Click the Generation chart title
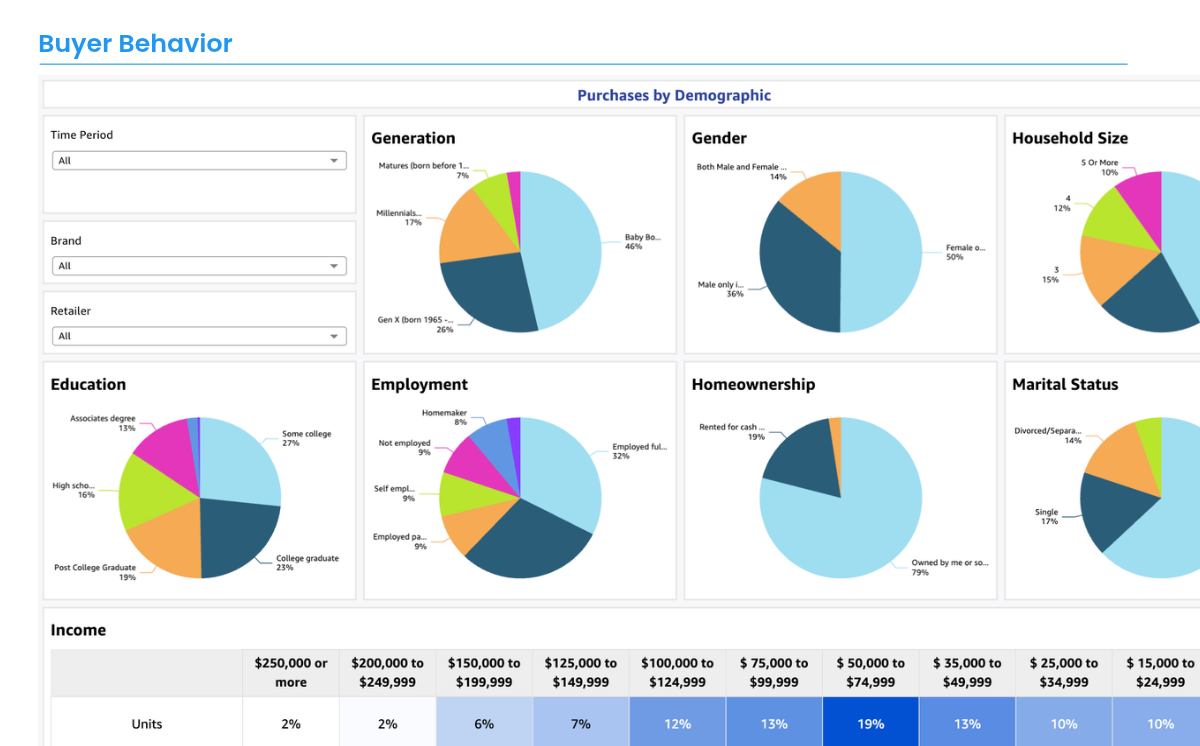1200x746 pixels. click(x=413, y=138)
